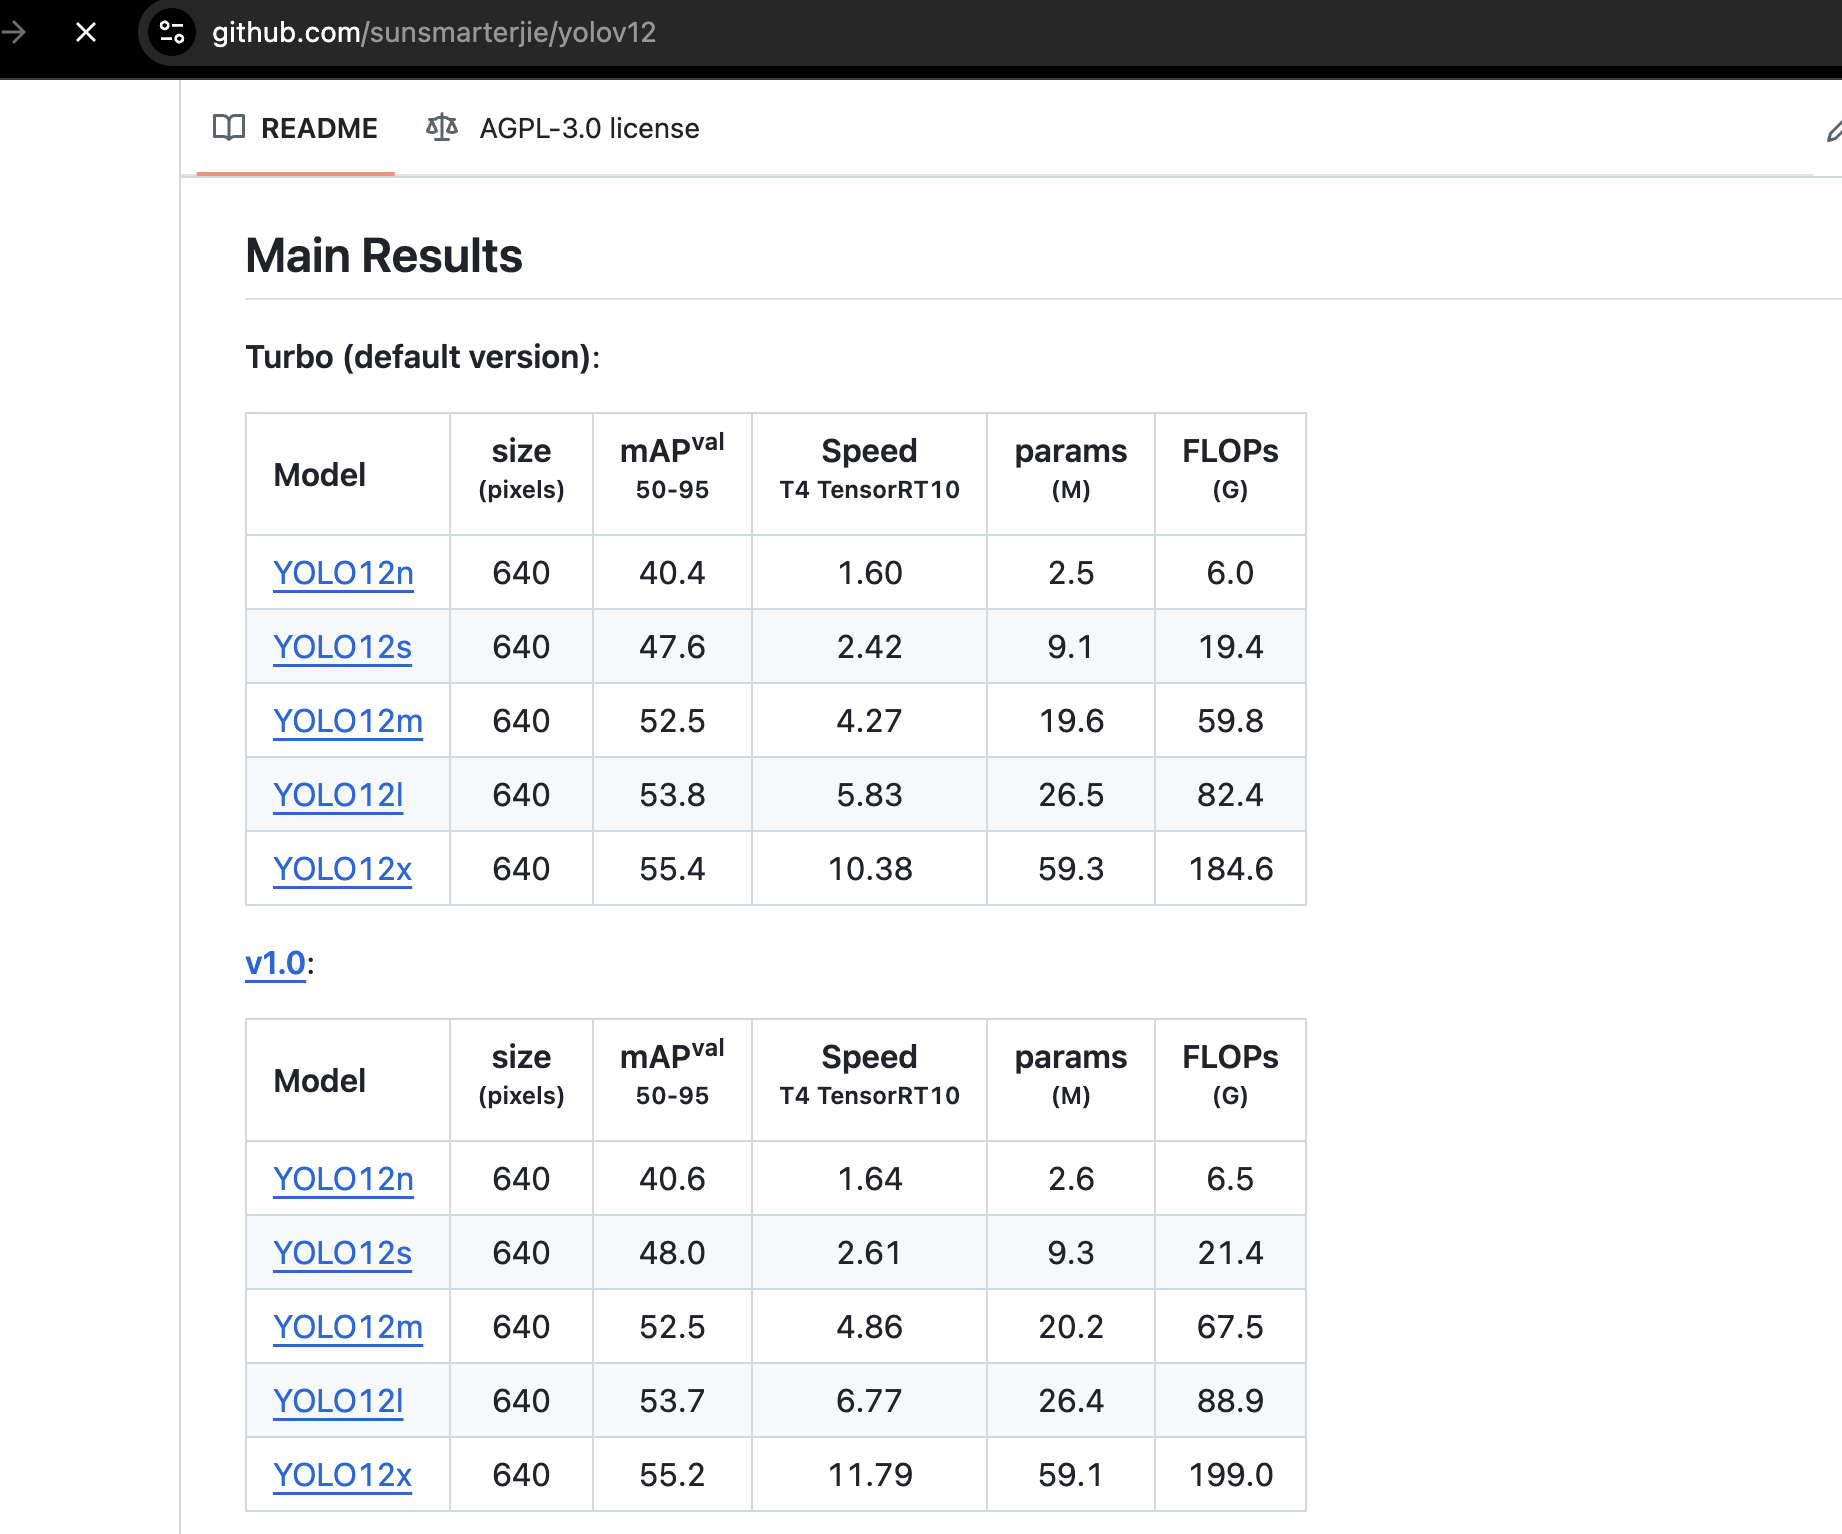Image resolution: width=1842 pixels, height=1534 pixels.
Task: Click speed value 2.61
Action: pyautogui.click(x=870, y=1253)
